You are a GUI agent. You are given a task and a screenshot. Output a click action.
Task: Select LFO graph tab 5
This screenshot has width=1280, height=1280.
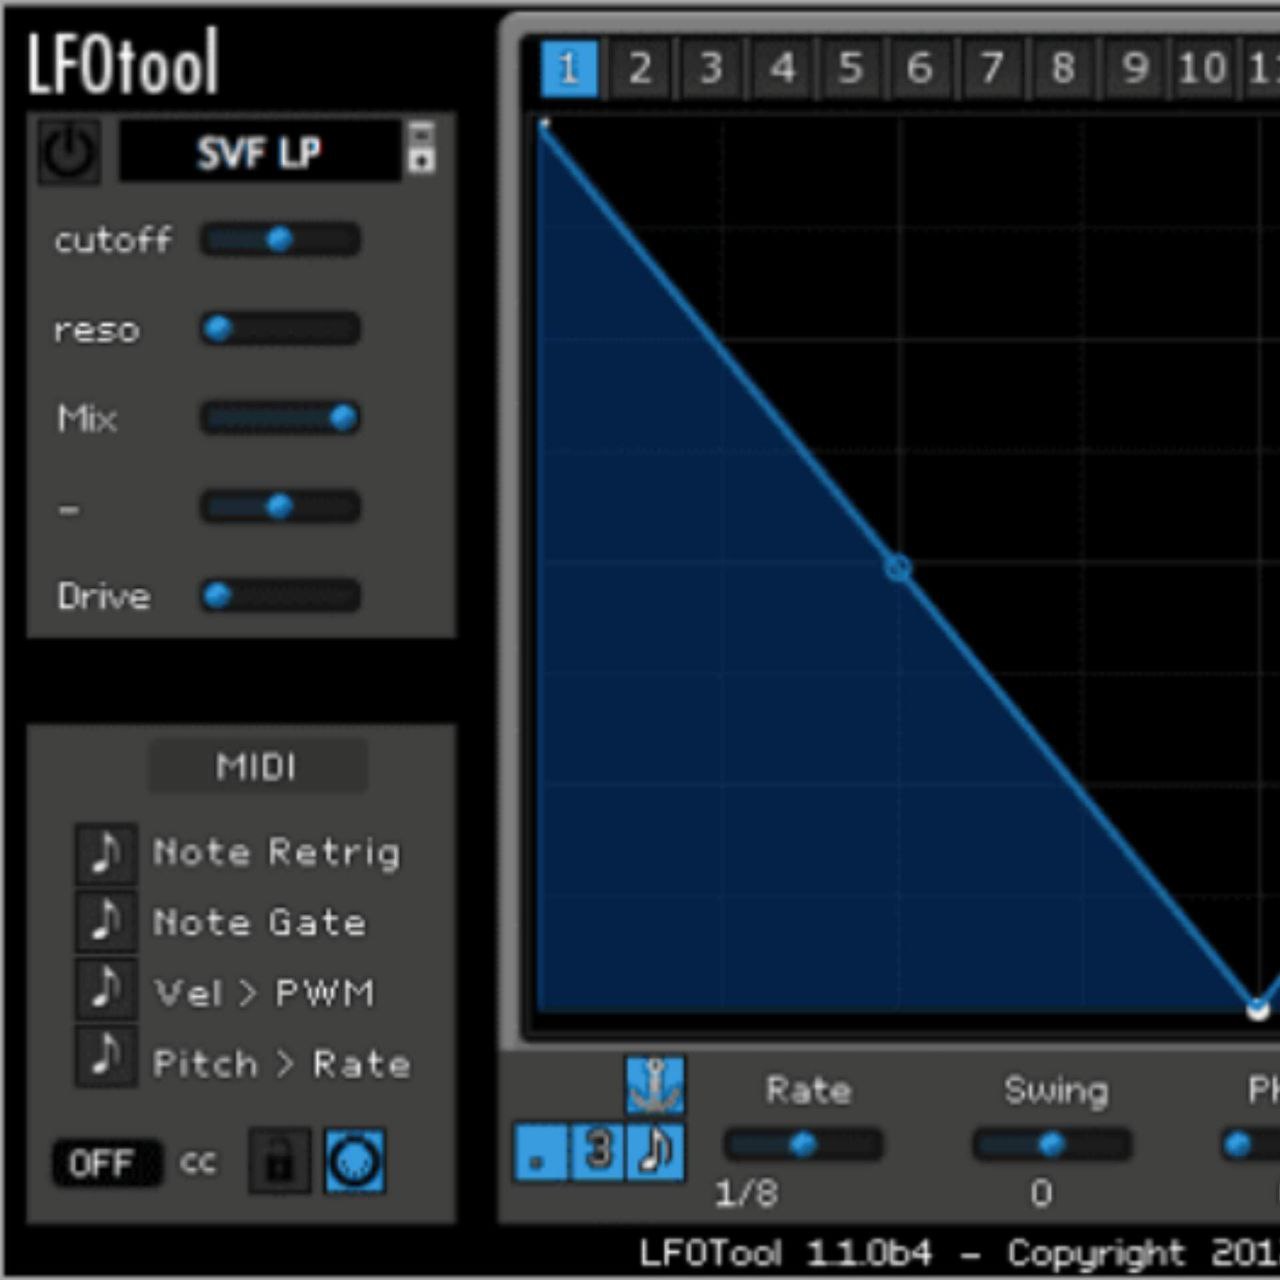(x=851, y=68)
